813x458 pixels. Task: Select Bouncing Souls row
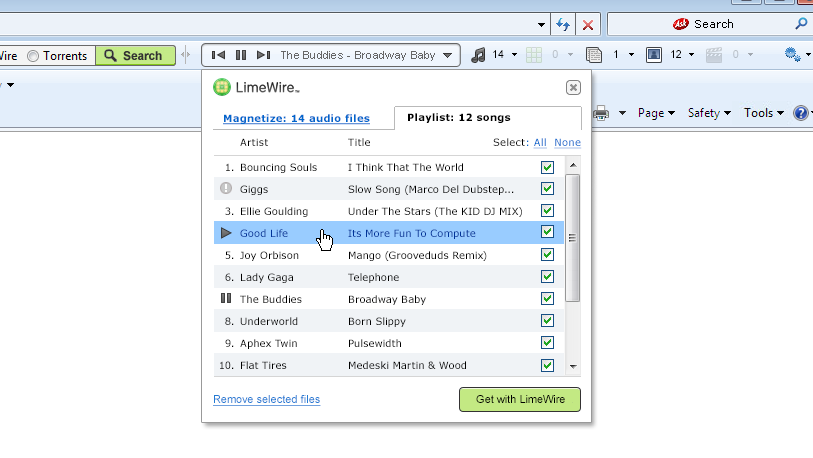pyautogui.click(x=389, y=167)
